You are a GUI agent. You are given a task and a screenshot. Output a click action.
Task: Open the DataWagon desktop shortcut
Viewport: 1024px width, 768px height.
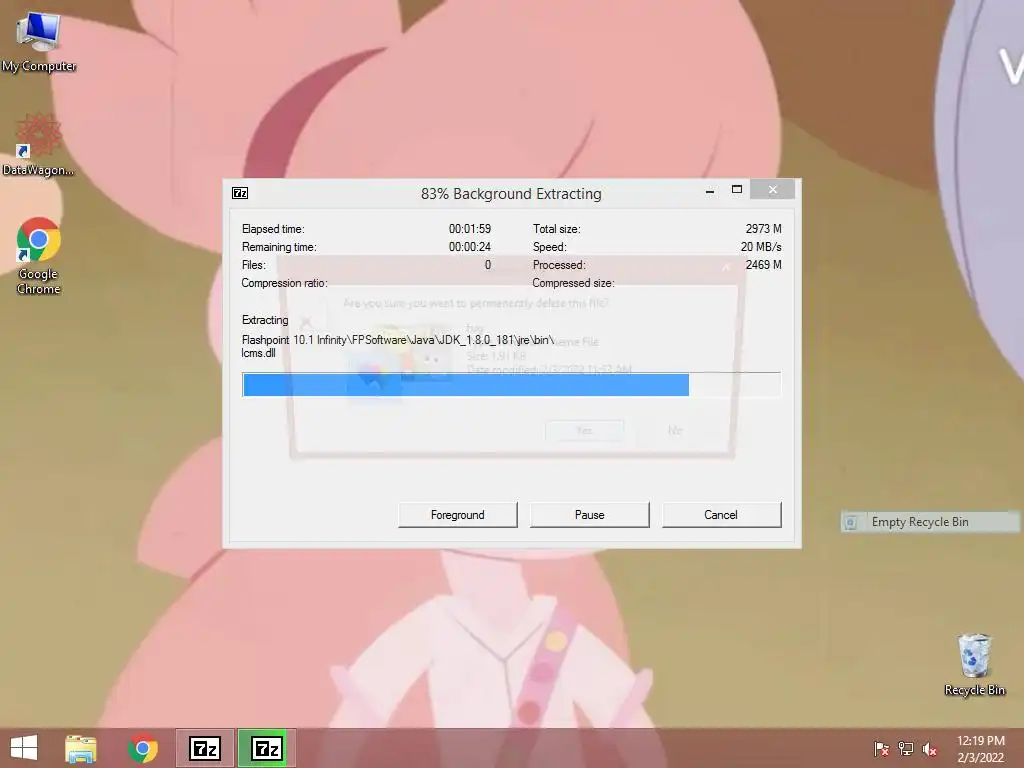coord(39,144)
